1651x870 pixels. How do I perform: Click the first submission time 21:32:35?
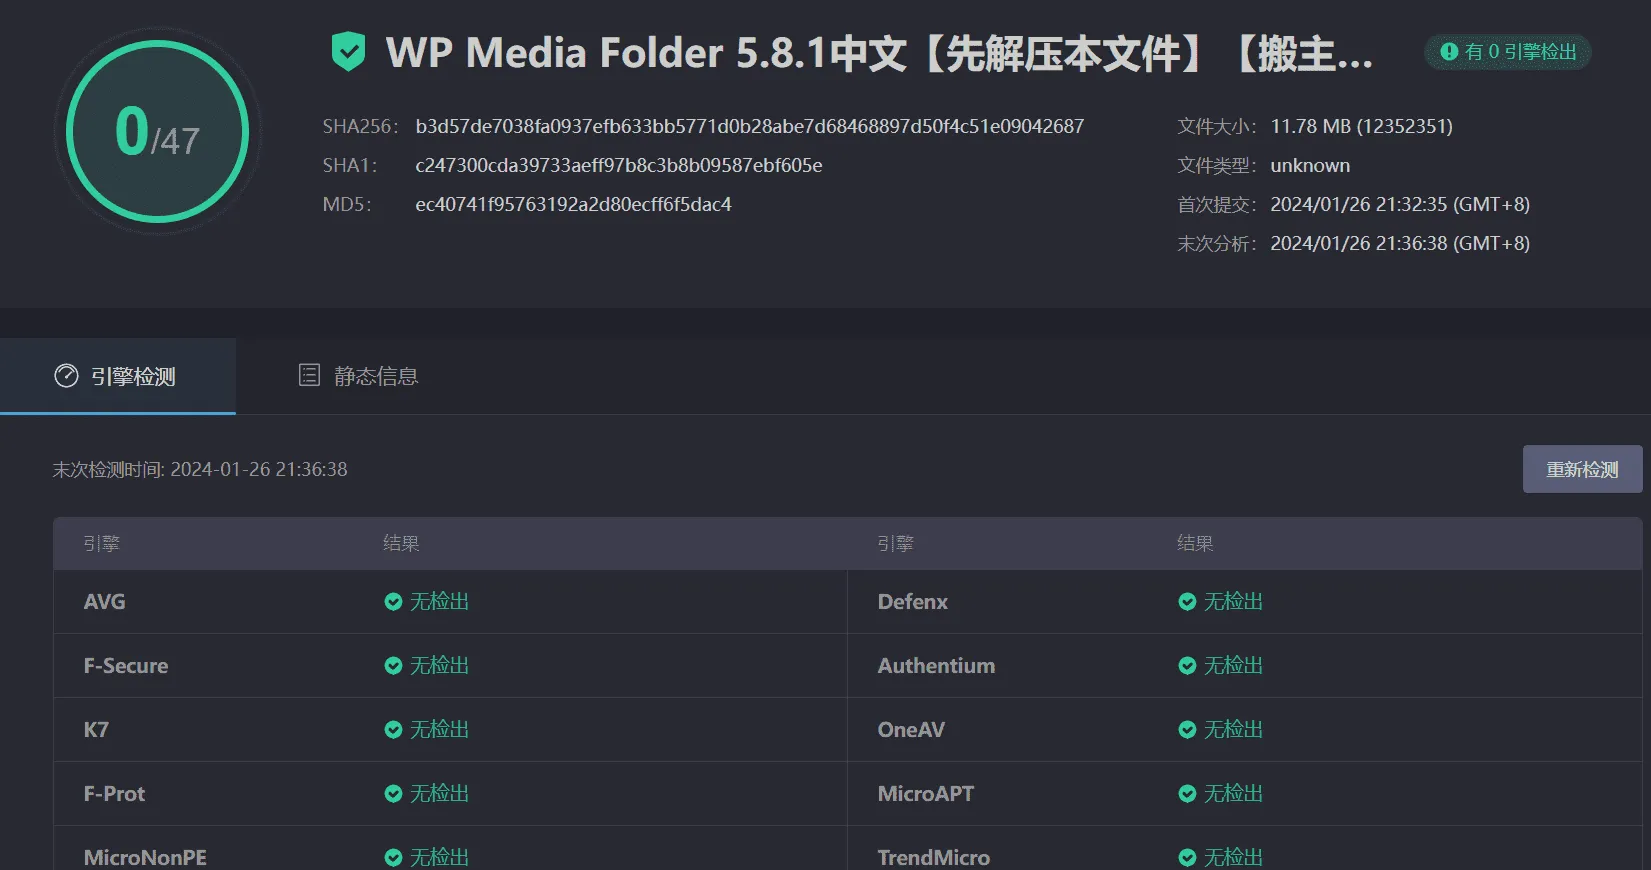pyautogui.click(x=1400, y=204)
